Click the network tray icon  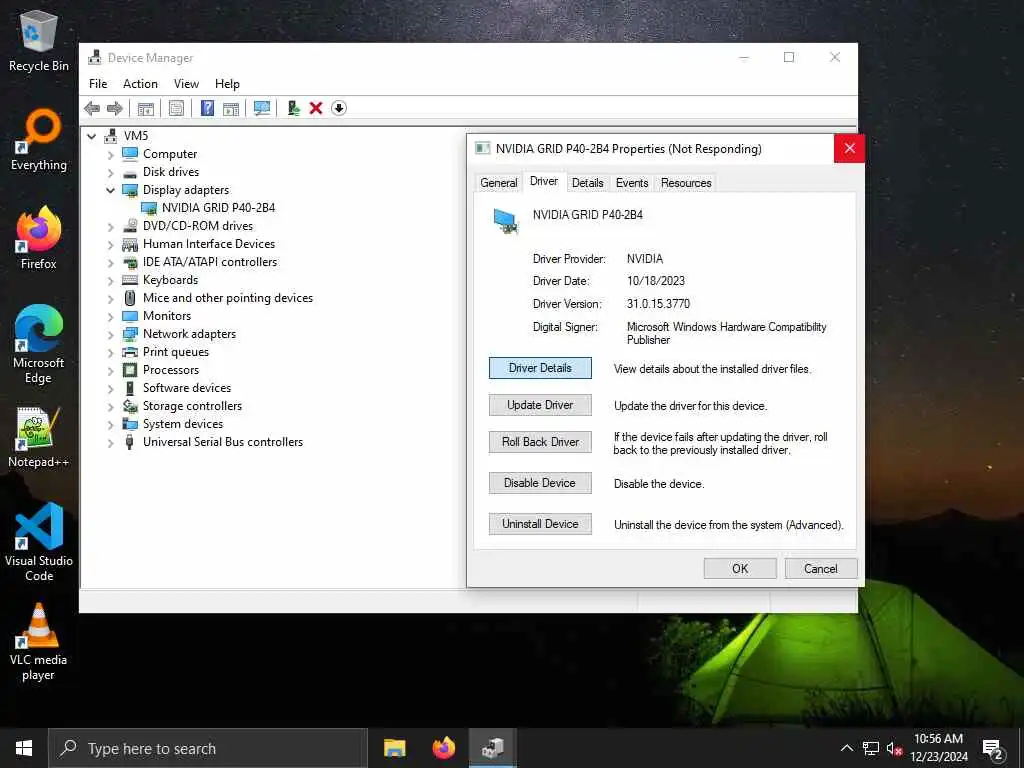(x=871, y=748)
